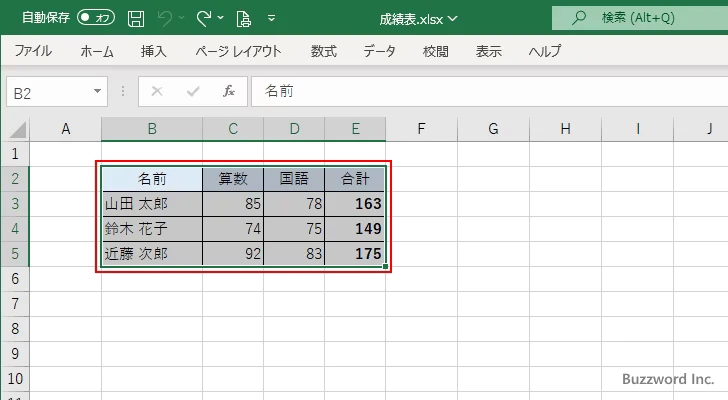Select column F header
The height and width of the screenshot is (400, 728).
point(421,129)
